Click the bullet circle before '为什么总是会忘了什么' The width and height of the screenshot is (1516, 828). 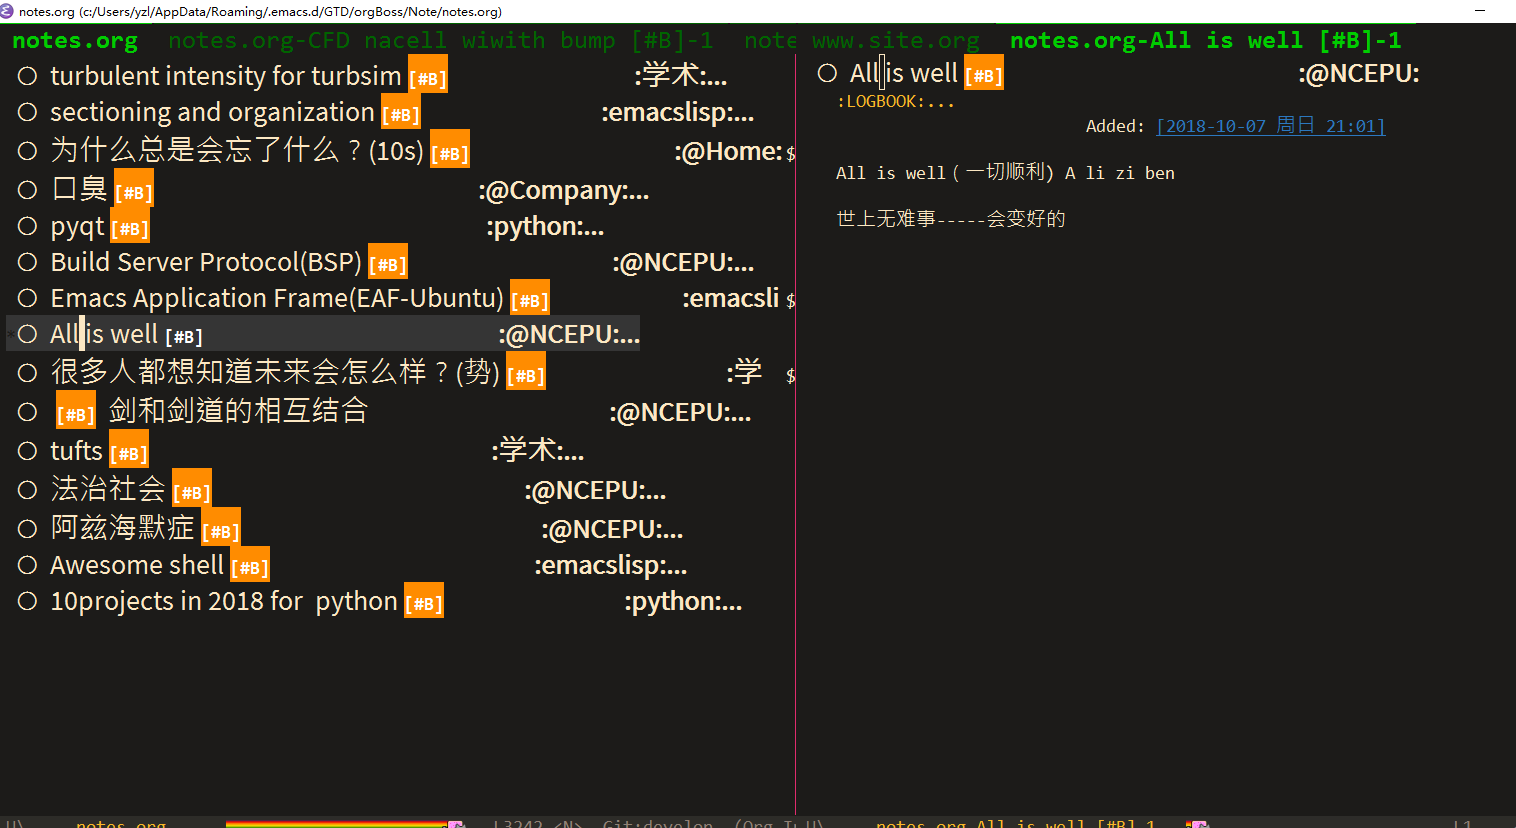[x=28, y=151]
